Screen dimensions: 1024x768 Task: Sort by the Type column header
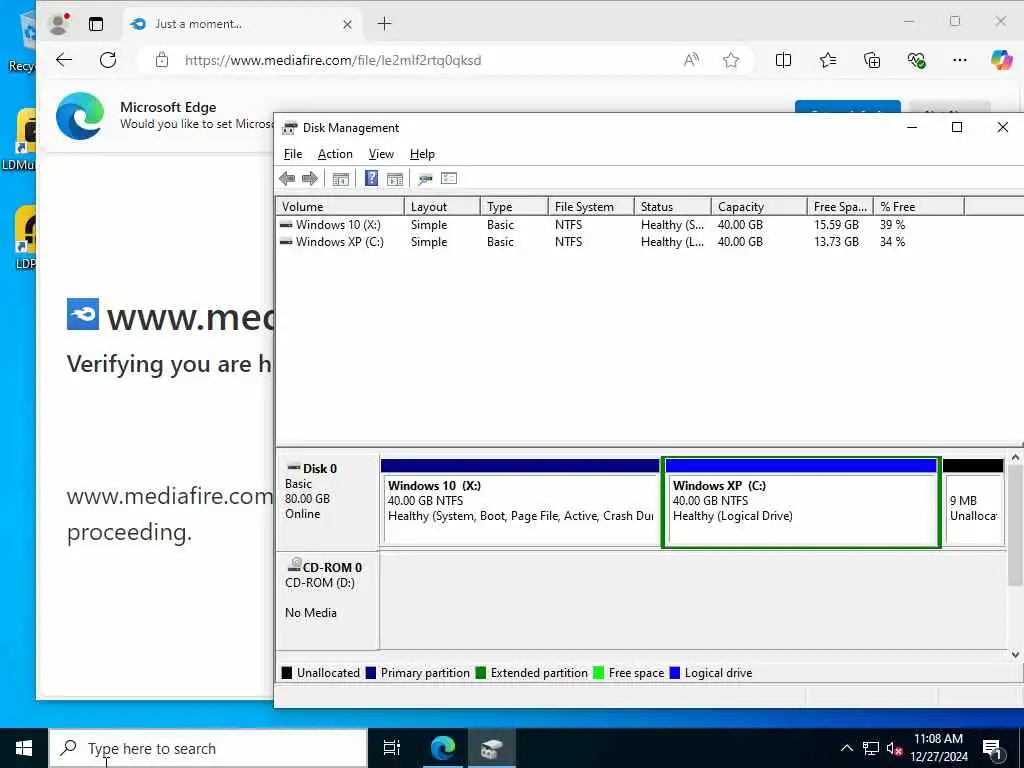point(514,206)
